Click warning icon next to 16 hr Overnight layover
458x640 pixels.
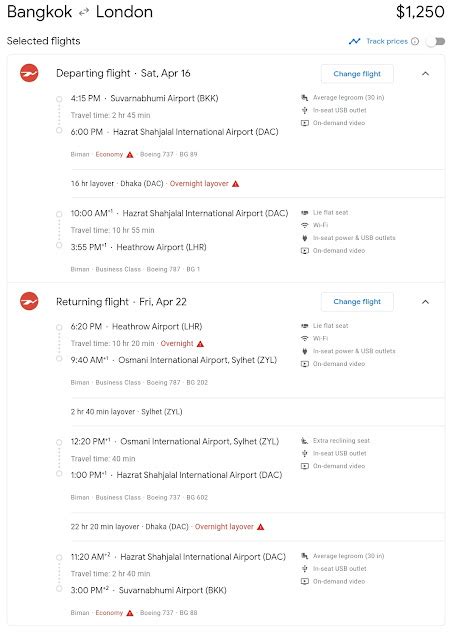[236, 184]
